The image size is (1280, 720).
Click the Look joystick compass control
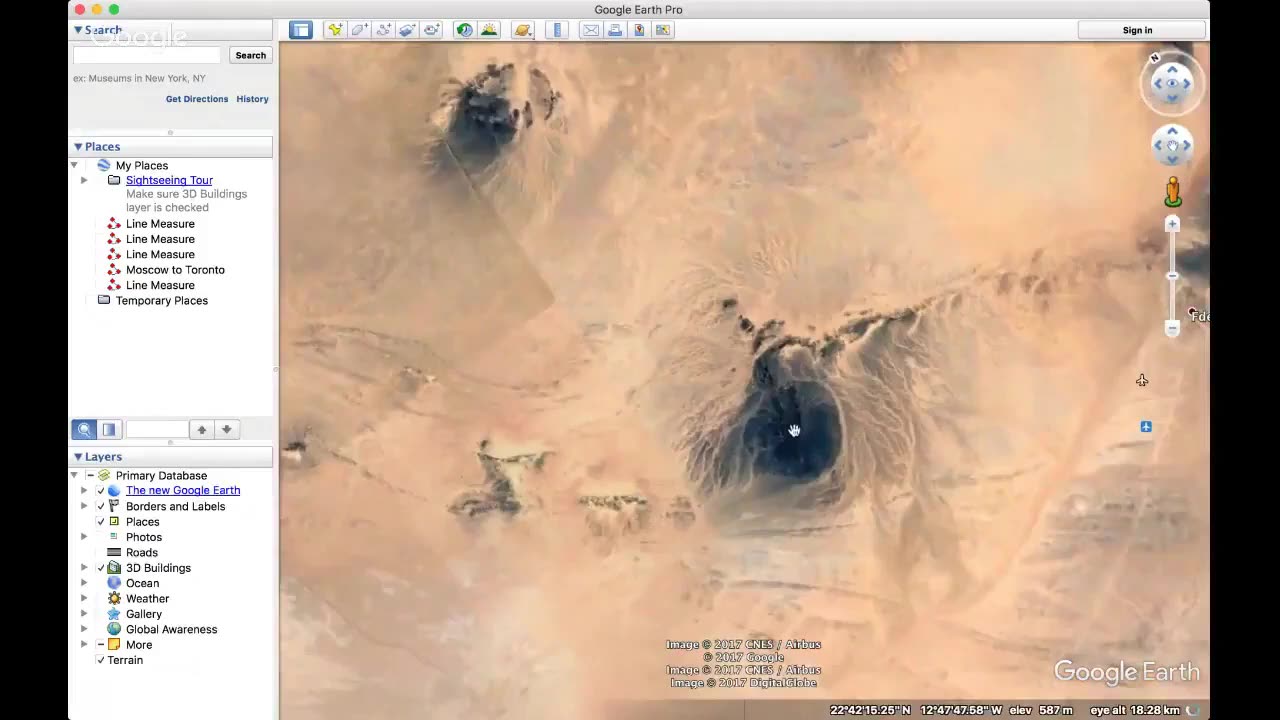1172,84
